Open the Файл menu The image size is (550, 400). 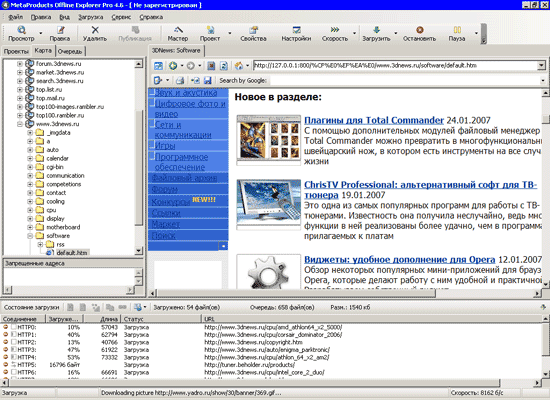click(15, 17)
